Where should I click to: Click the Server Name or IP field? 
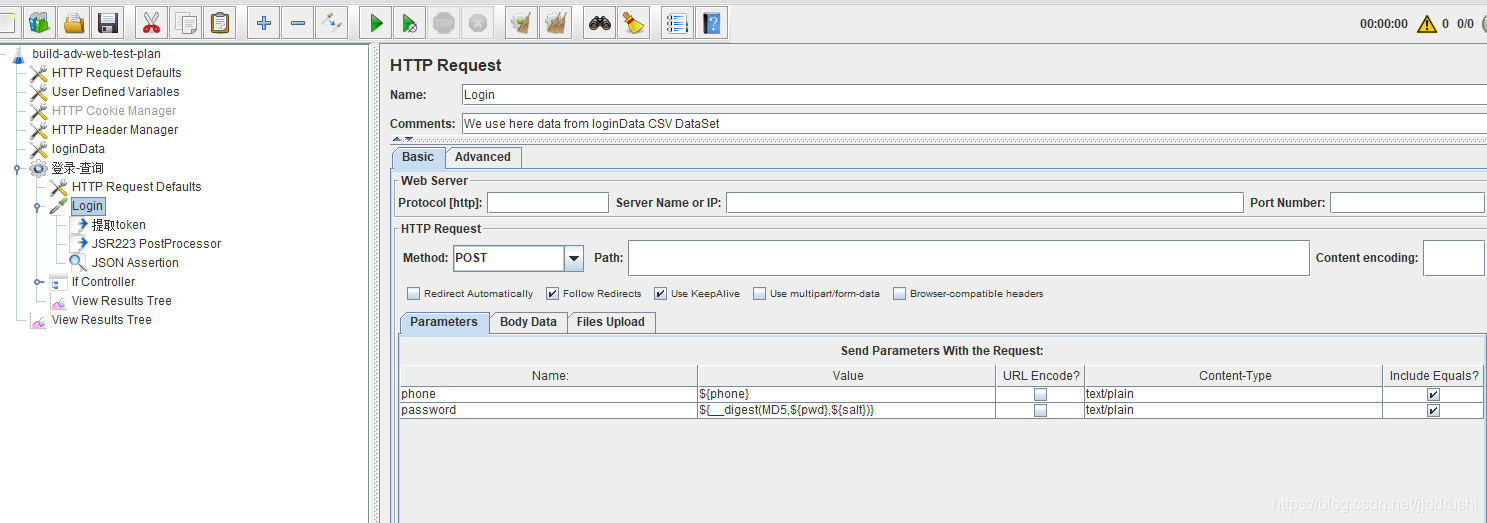click(985, 203)
